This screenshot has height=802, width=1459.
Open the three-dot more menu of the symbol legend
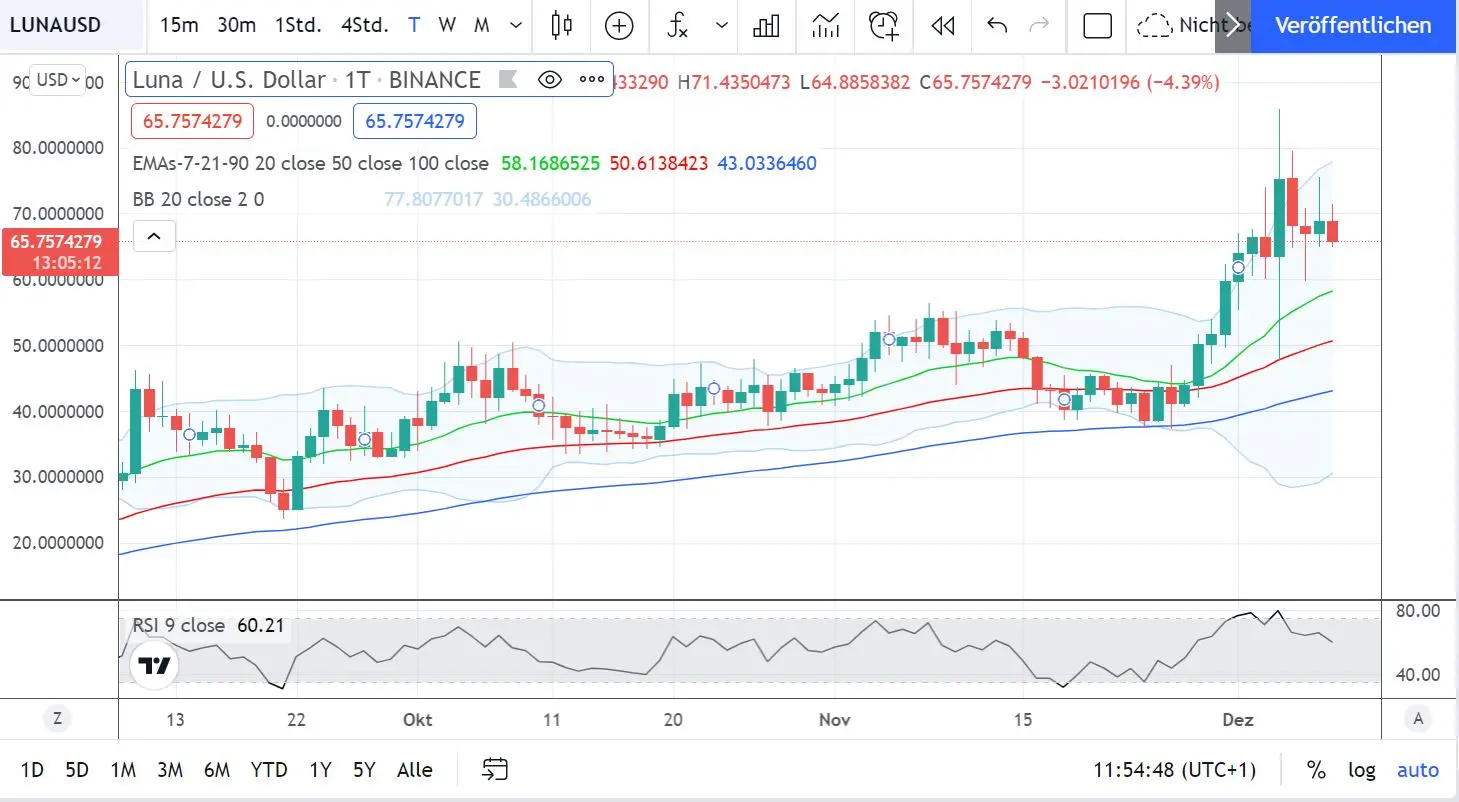tap(592, 80)
